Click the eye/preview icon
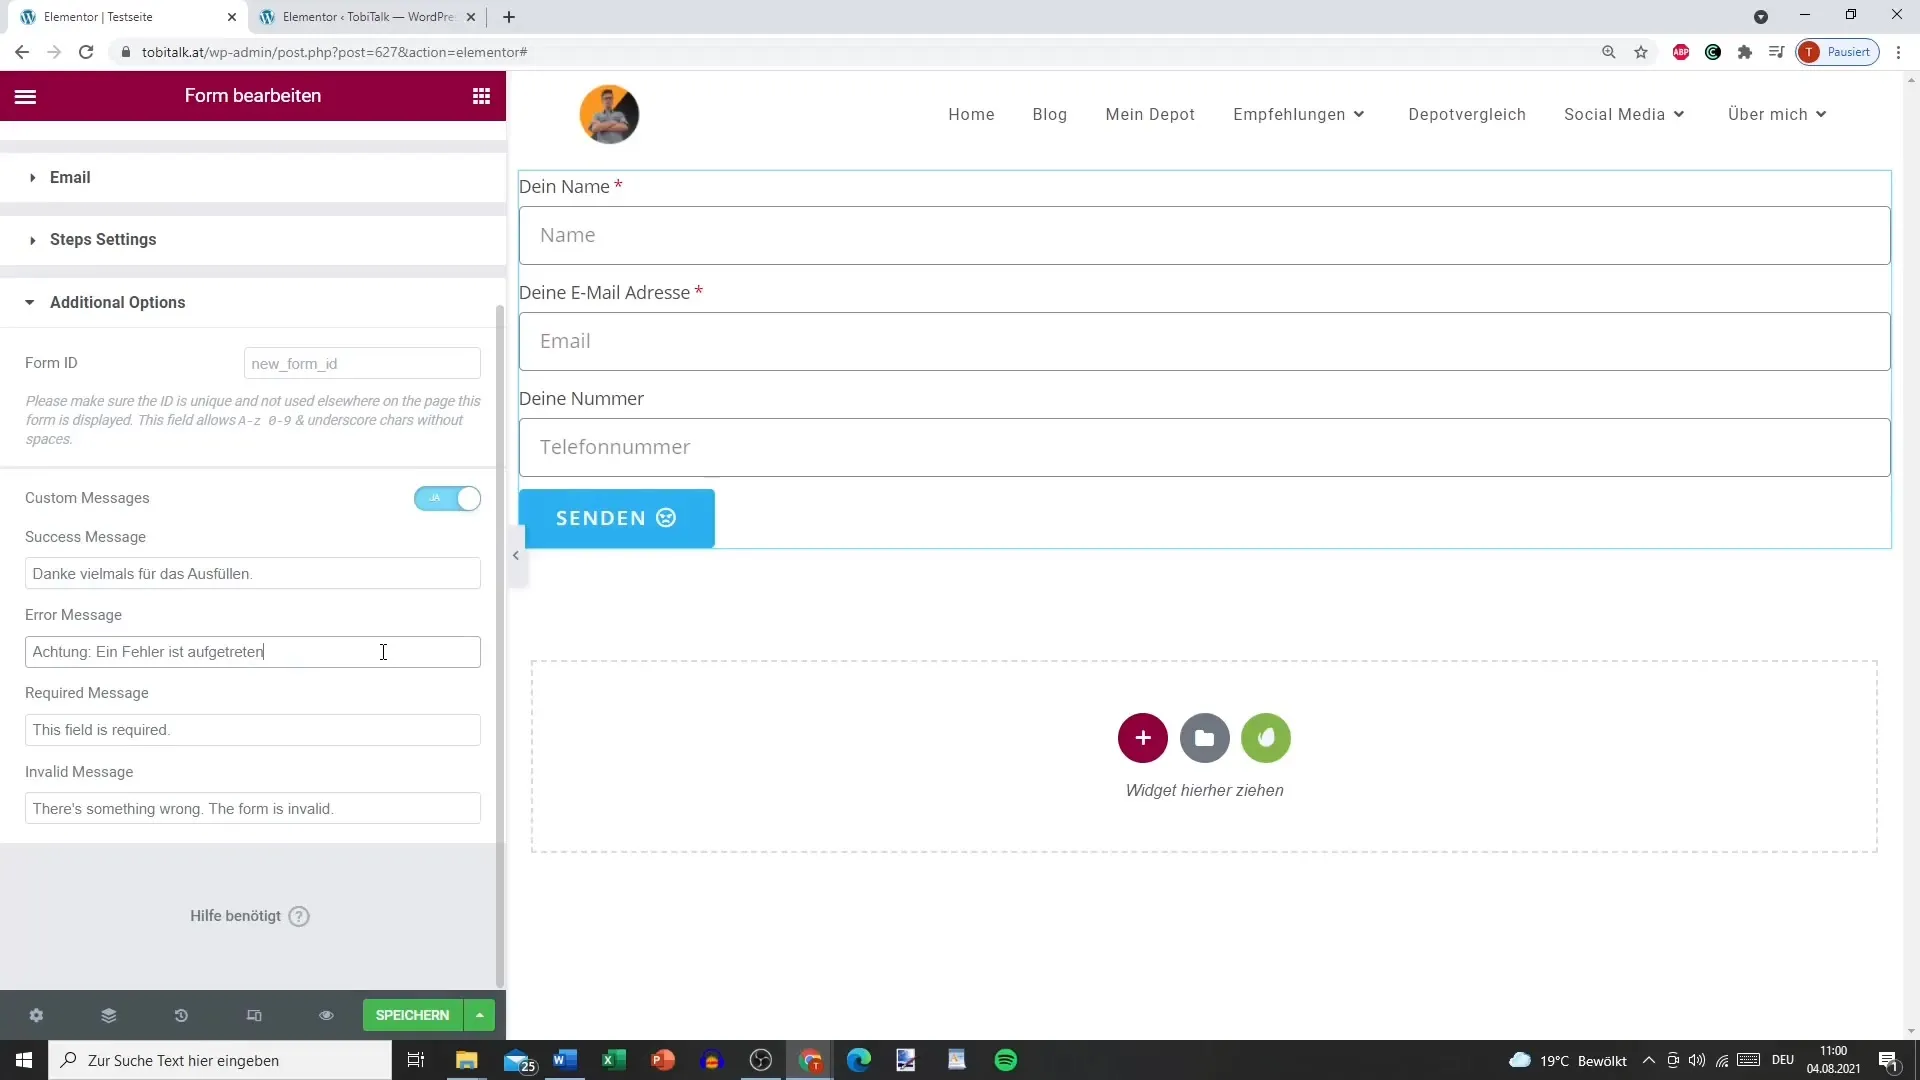This screenshot has height=1080, width=1920. pos(326,1014)
